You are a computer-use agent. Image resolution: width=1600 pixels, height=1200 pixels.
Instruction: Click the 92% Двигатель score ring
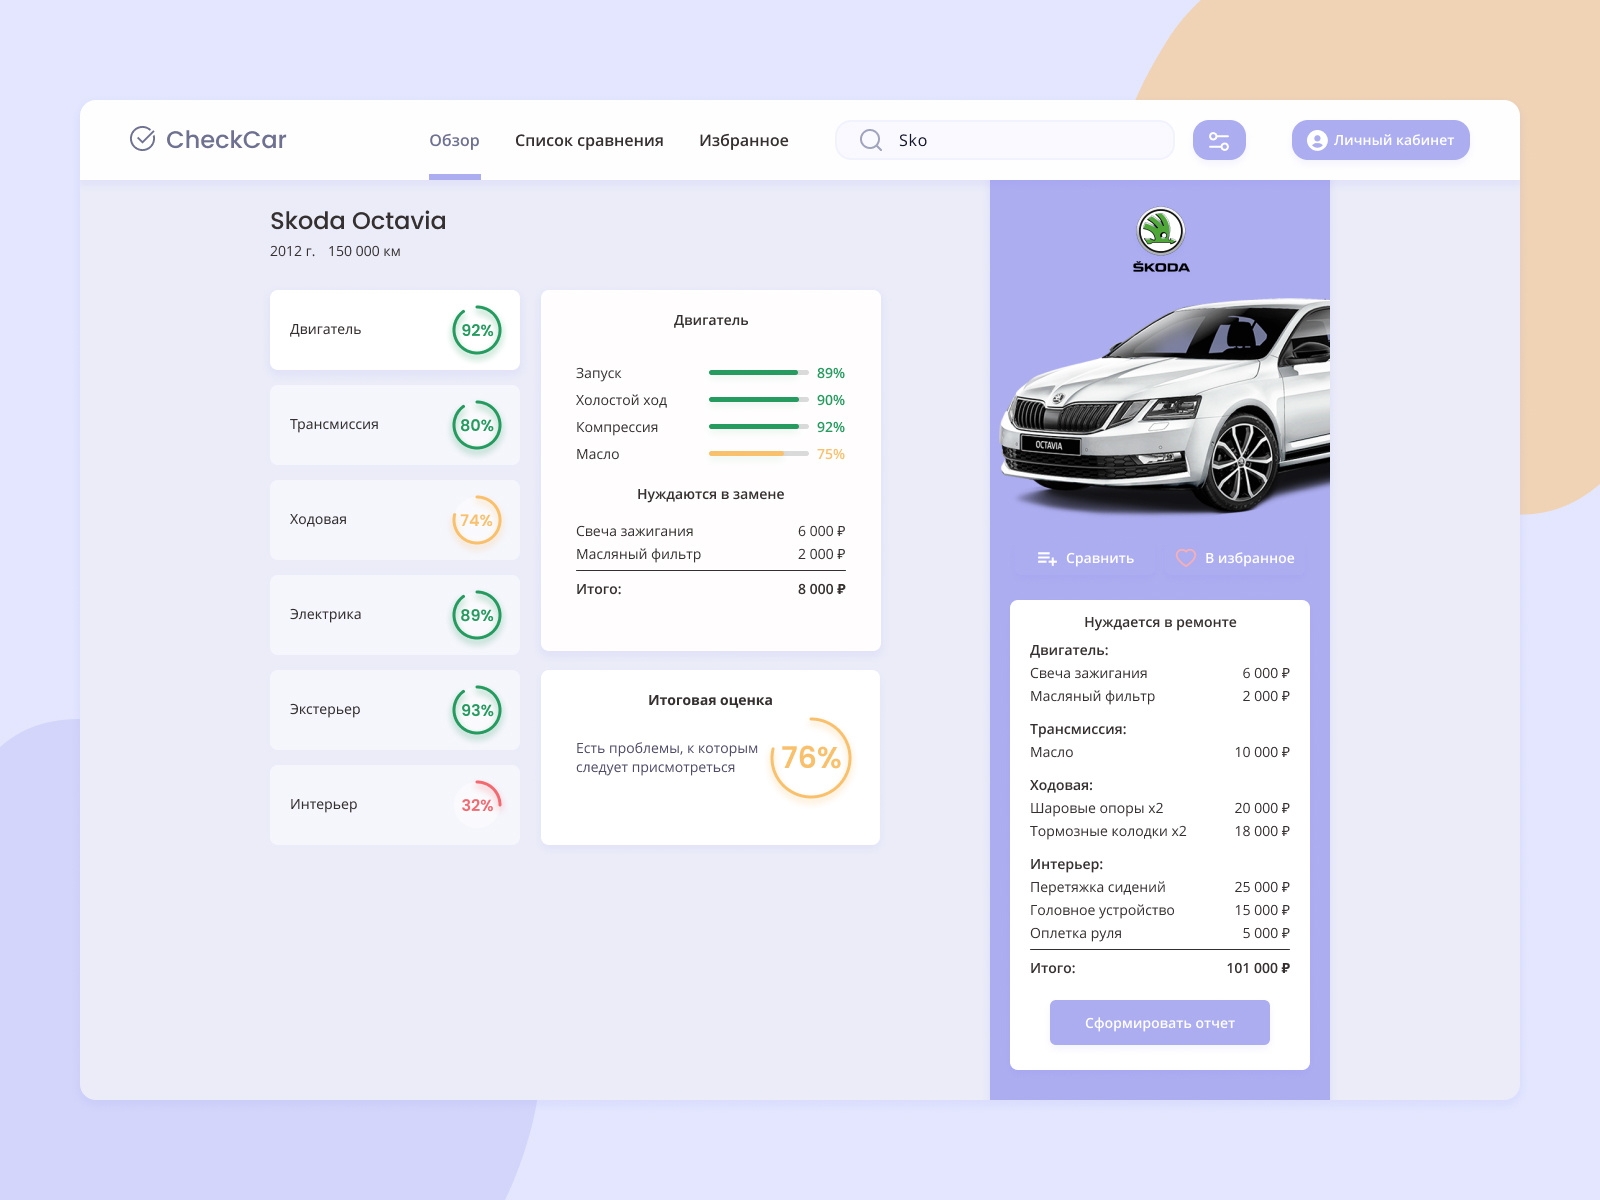pos(477,330)
